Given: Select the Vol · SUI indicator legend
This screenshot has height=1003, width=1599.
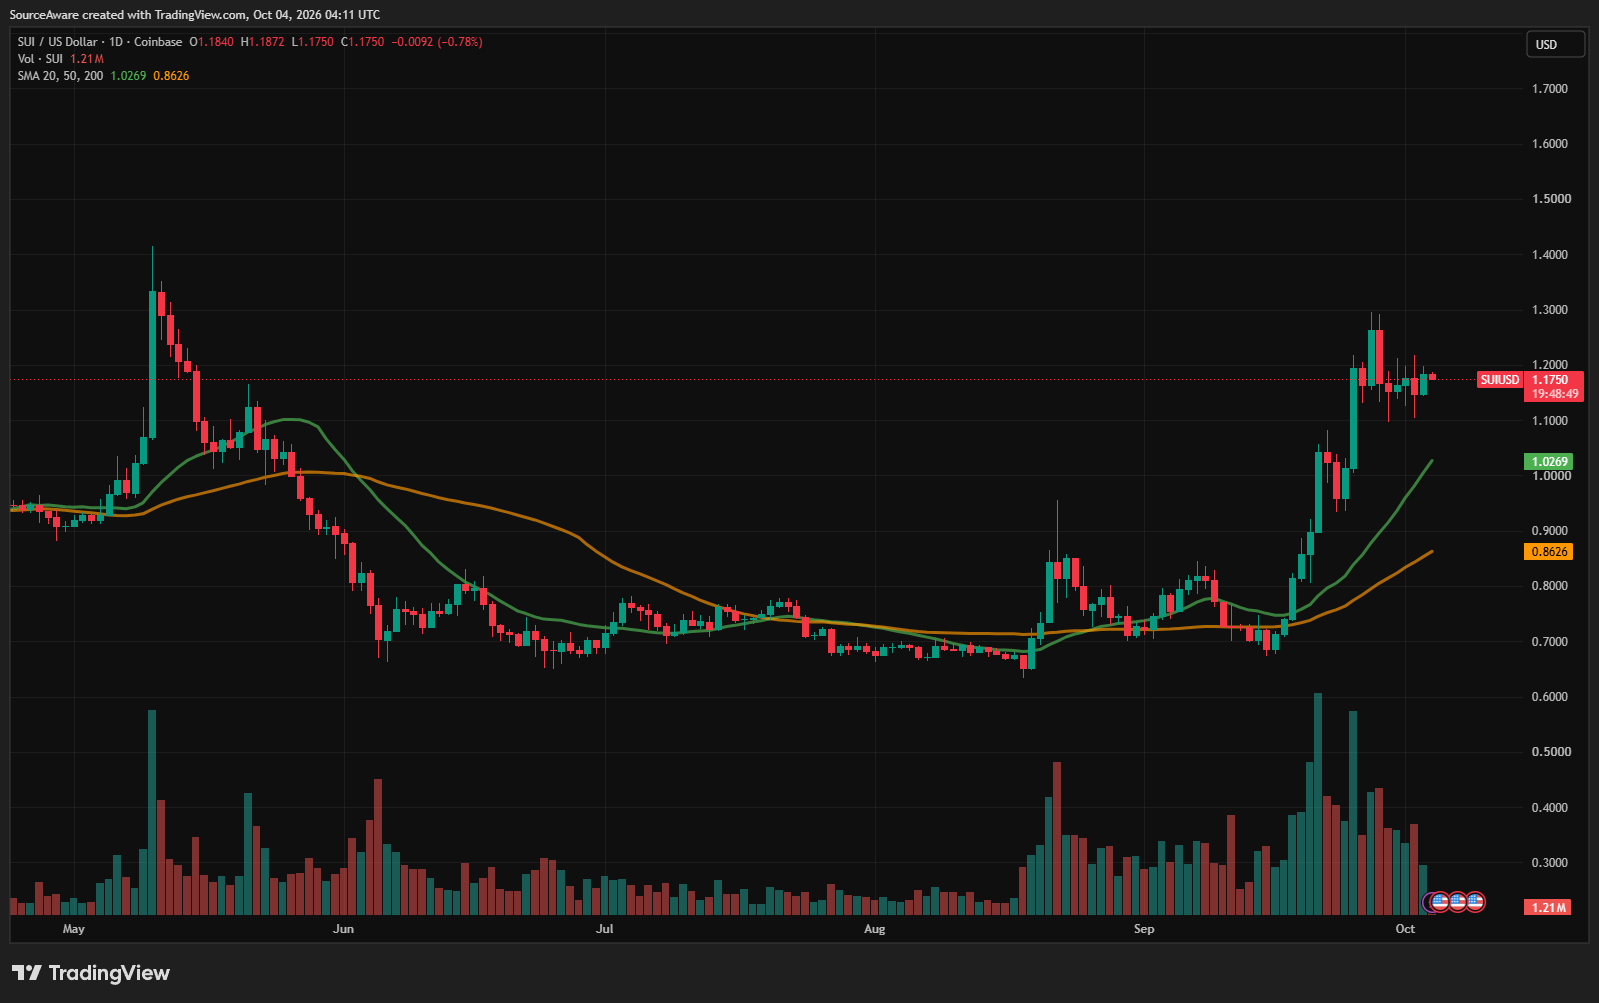Looking at the screenshot, I should [x=40, y=59].
